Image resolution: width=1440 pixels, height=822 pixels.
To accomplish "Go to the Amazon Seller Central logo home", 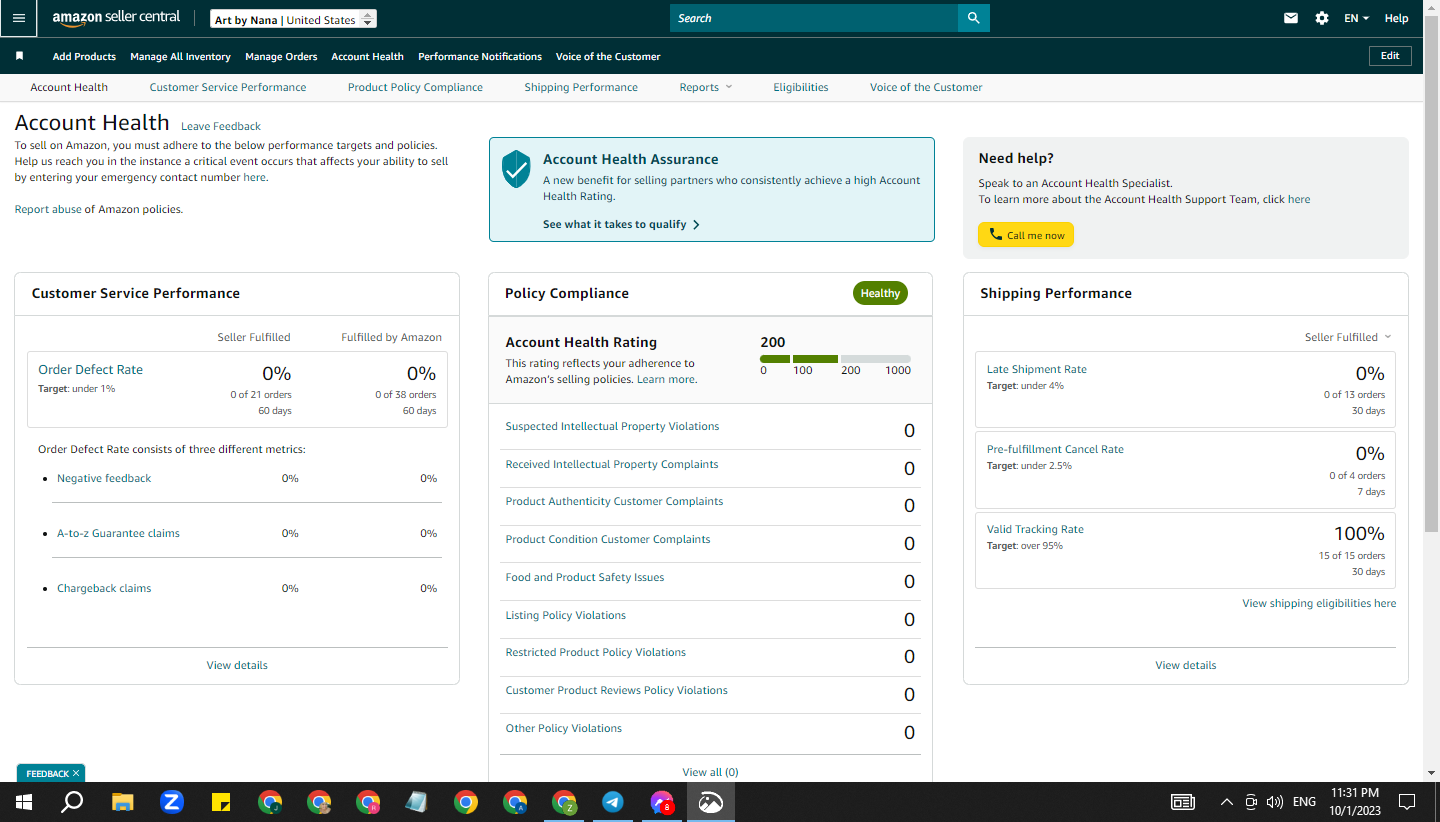I will point(116,18).
